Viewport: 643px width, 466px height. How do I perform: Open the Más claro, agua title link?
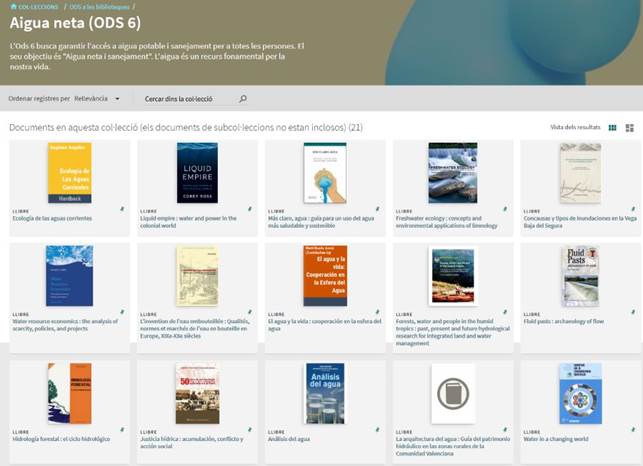click(x=320, y=223)
